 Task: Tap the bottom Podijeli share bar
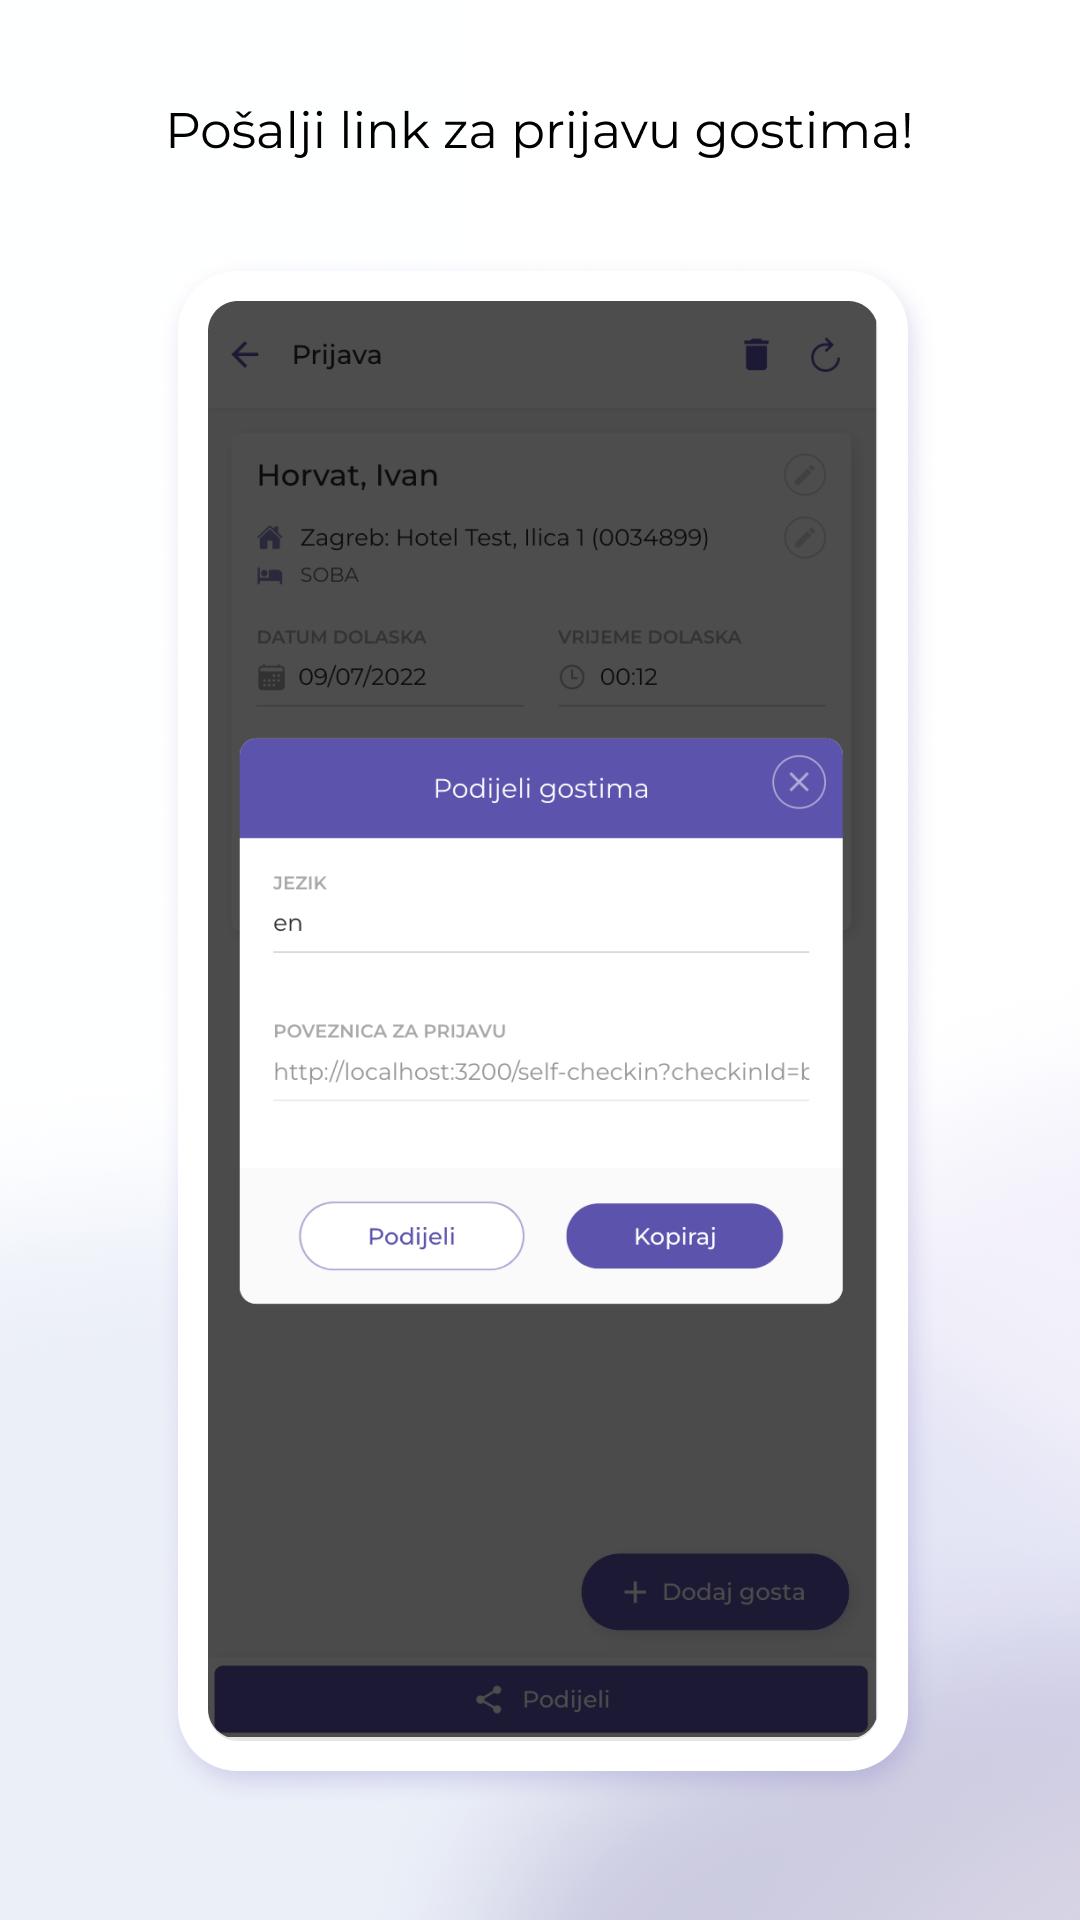tap(541, 1699)
